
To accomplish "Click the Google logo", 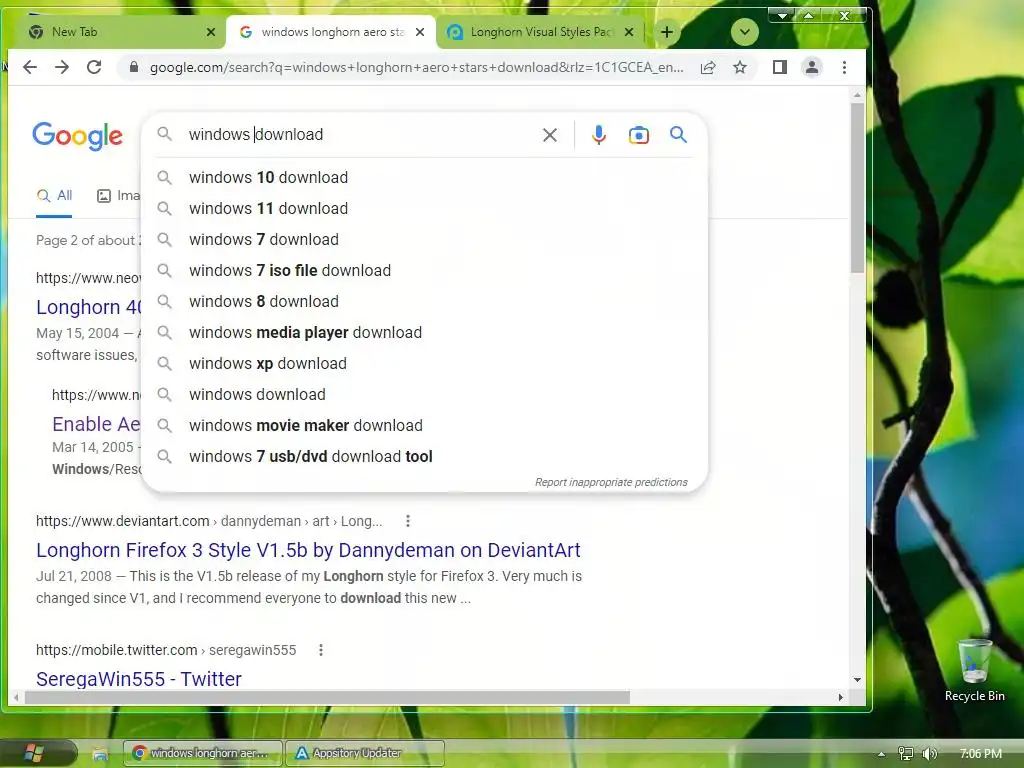I will [x=78, y=136].
